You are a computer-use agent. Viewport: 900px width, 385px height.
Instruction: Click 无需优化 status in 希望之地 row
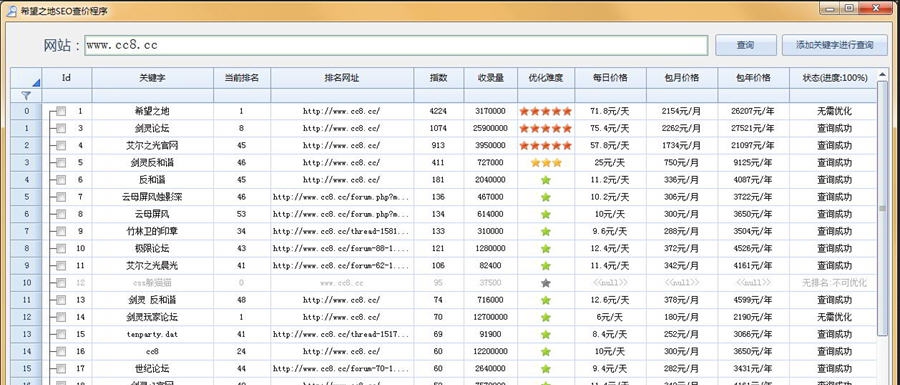tap(835, 111)
